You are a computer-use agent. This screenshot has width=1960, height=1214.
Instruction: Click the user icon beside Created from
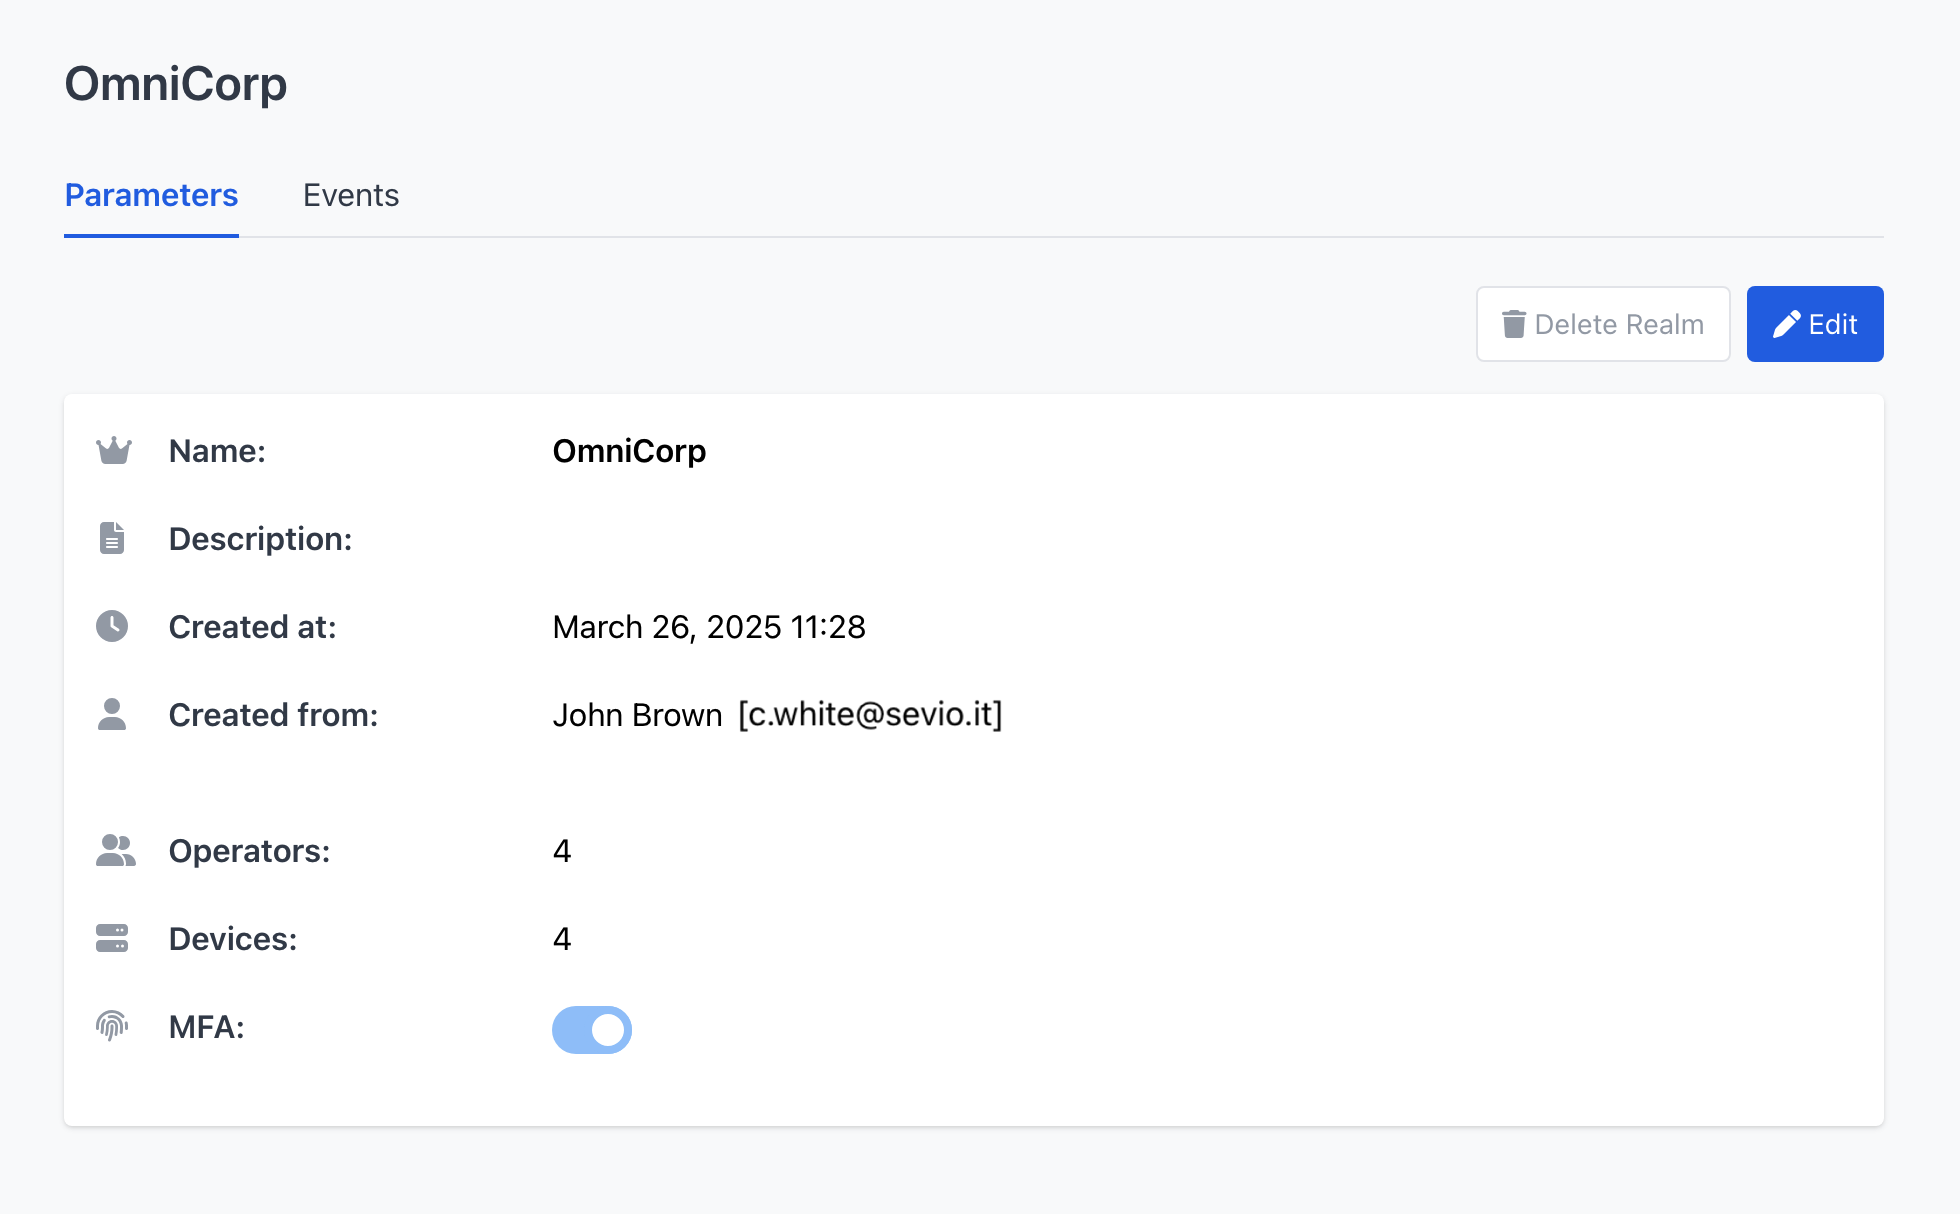(112, 714)
